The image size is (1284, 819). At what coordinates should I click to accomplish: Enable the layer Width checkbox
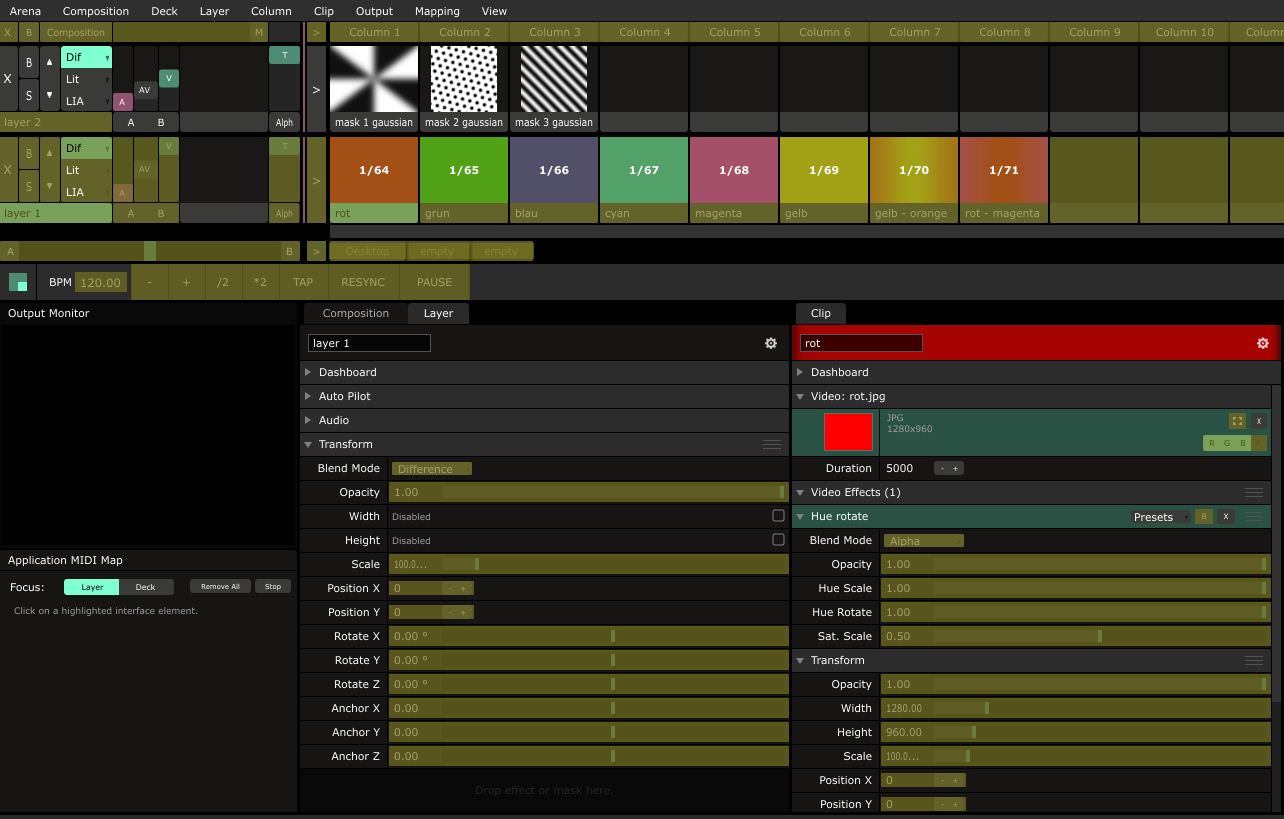coord(778,516)
